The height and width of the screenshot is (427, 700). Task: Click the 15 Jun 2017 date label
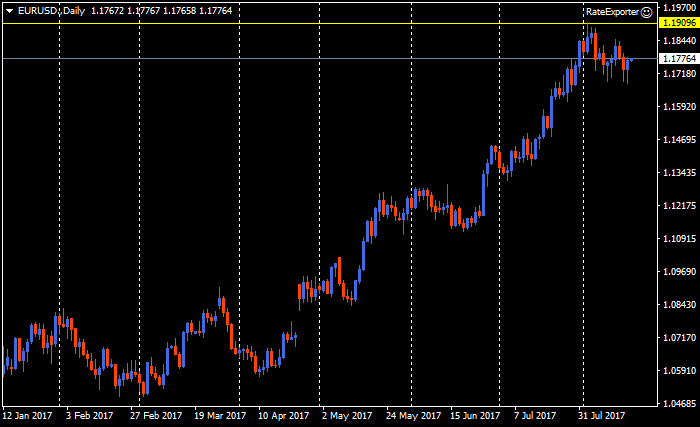click(475, 416)
